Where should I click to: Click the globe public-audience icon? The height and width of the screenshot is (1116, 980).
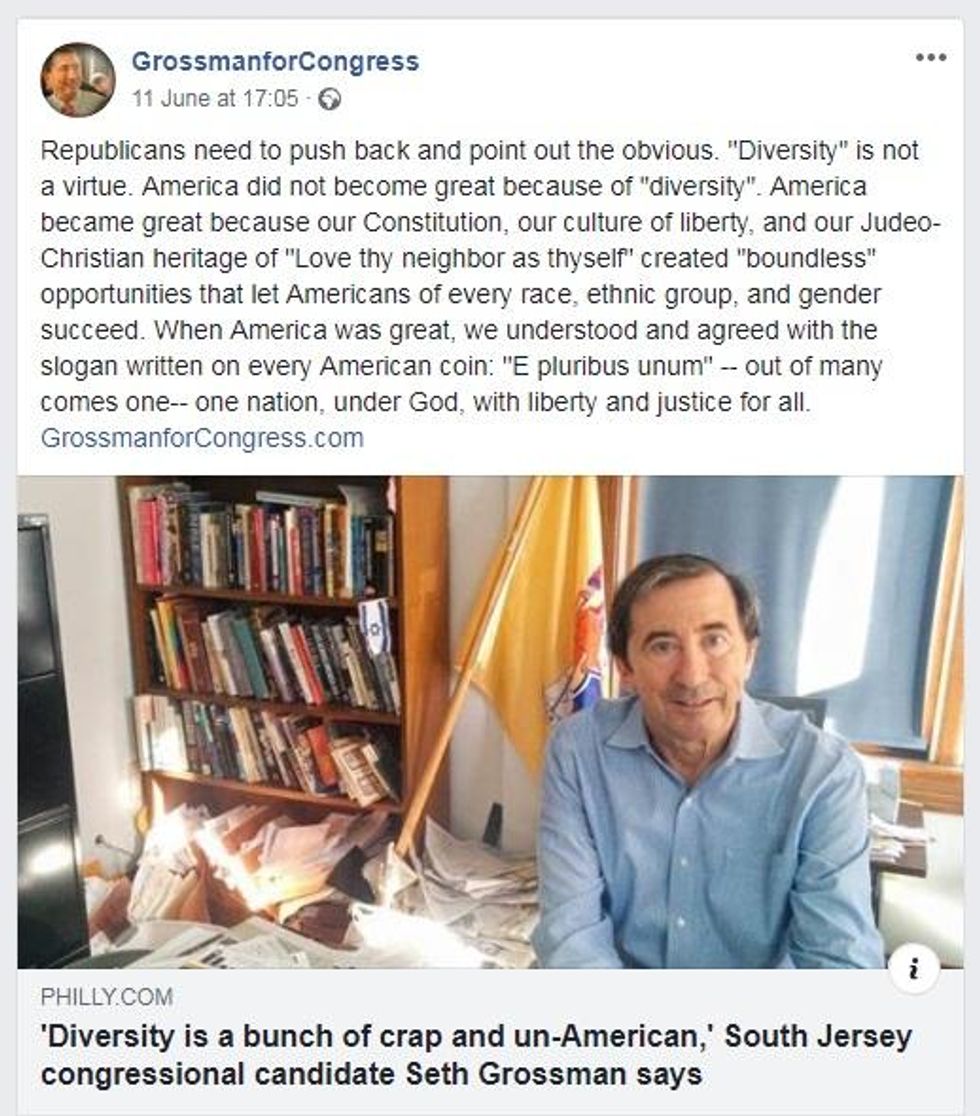330,99
